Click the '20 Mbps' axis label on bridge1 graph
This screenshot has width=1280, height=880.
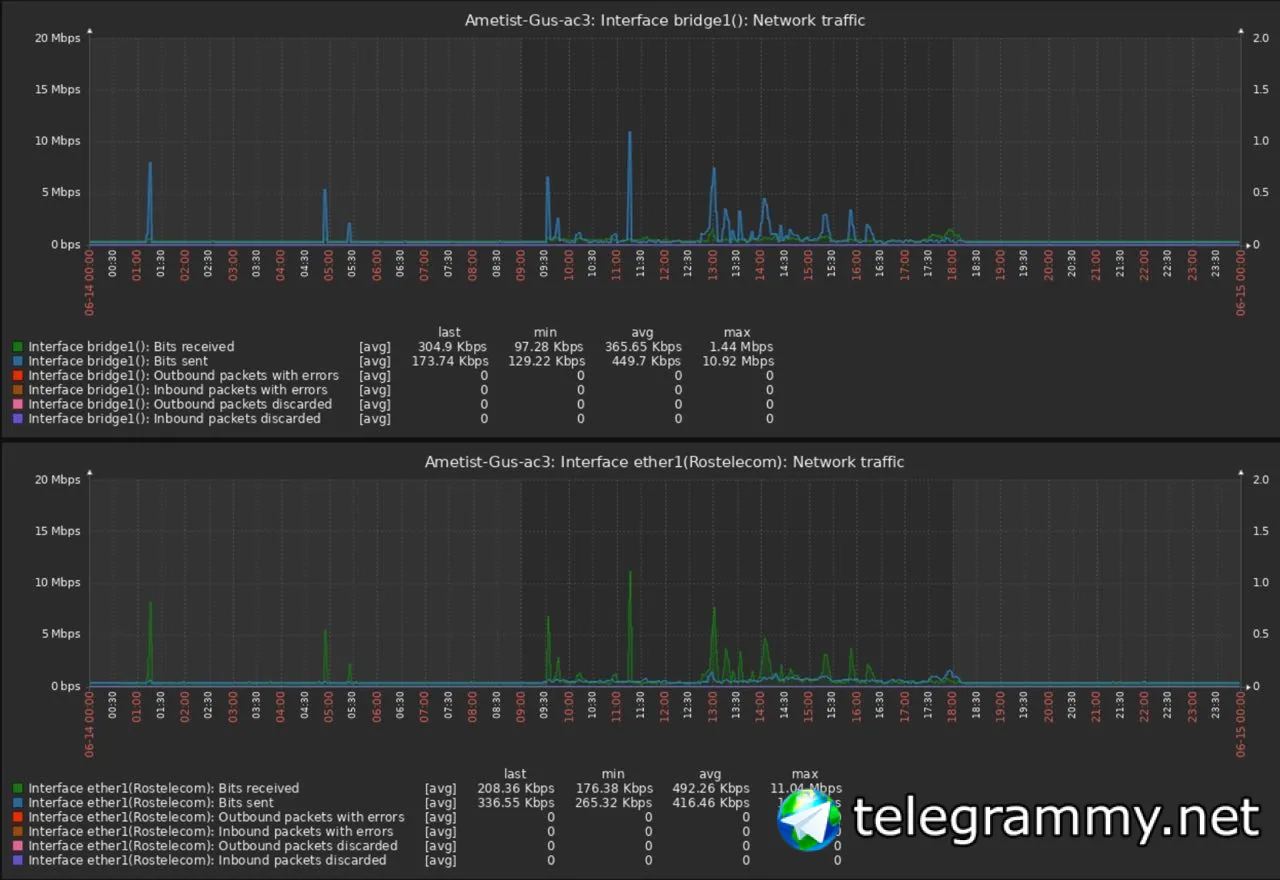[x=57, y=38]
